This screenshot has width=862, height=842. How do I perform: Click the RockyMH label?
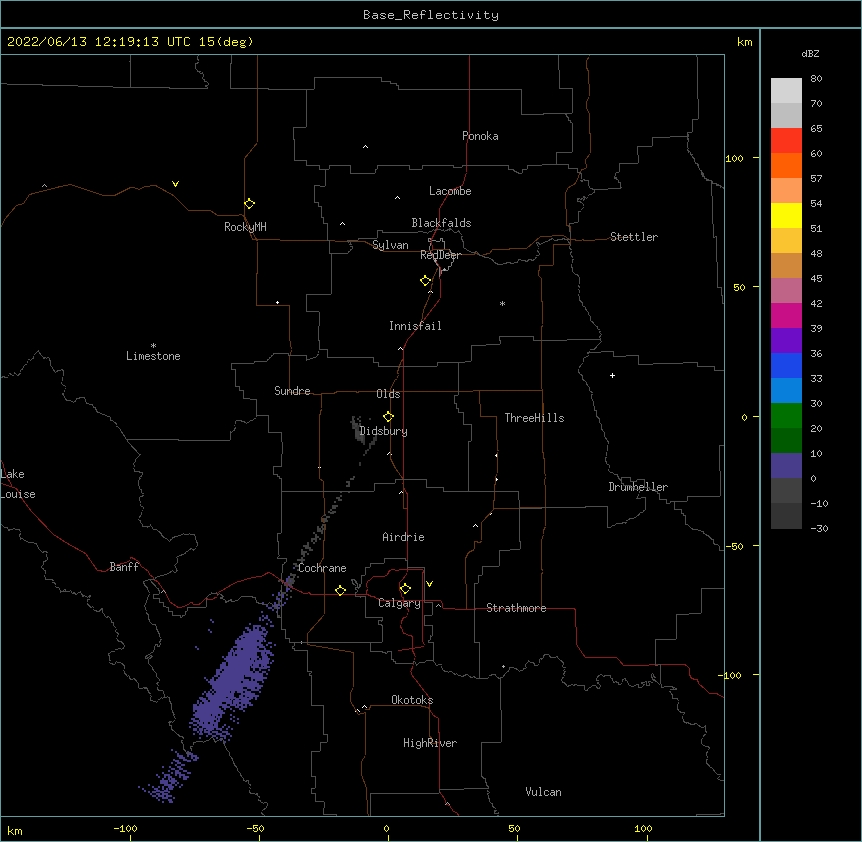click(245, 226)
